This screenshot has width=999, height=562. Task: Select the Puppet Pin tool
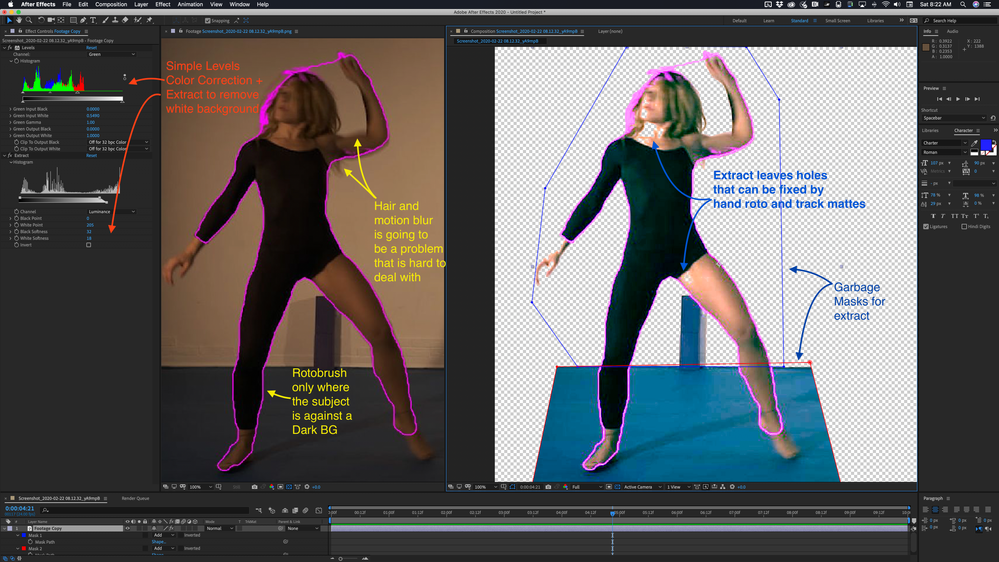(149, 20)
